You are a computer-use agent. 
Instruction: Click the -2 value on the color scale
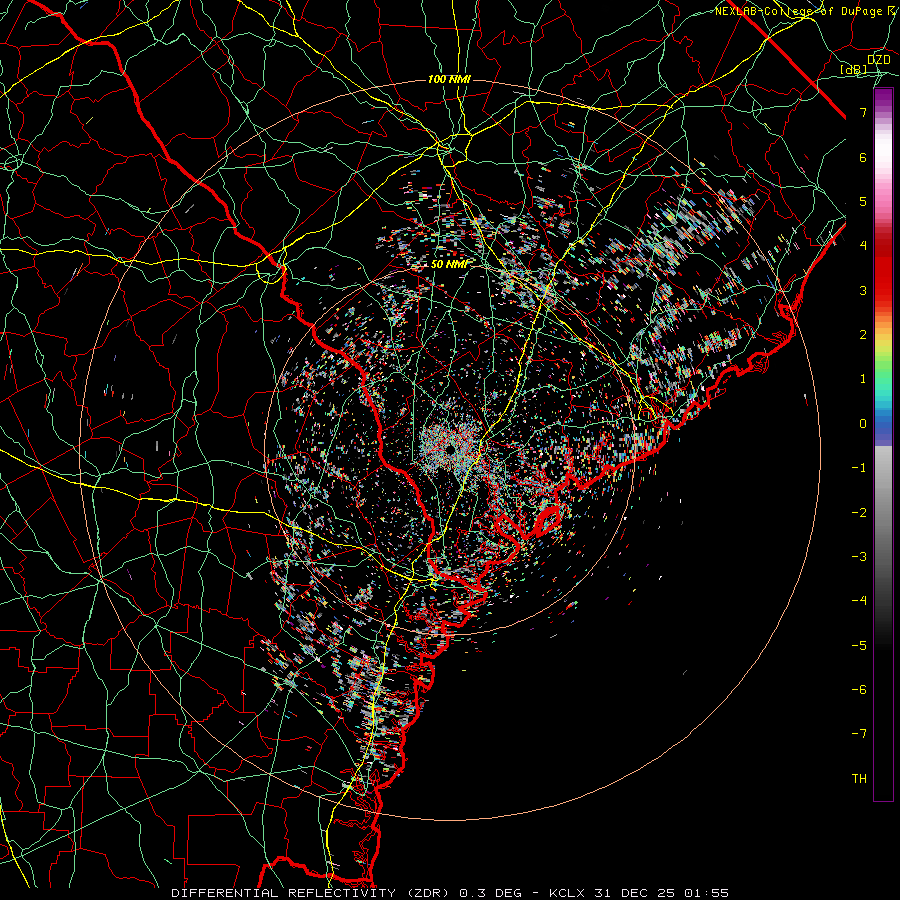coord(859,513)
